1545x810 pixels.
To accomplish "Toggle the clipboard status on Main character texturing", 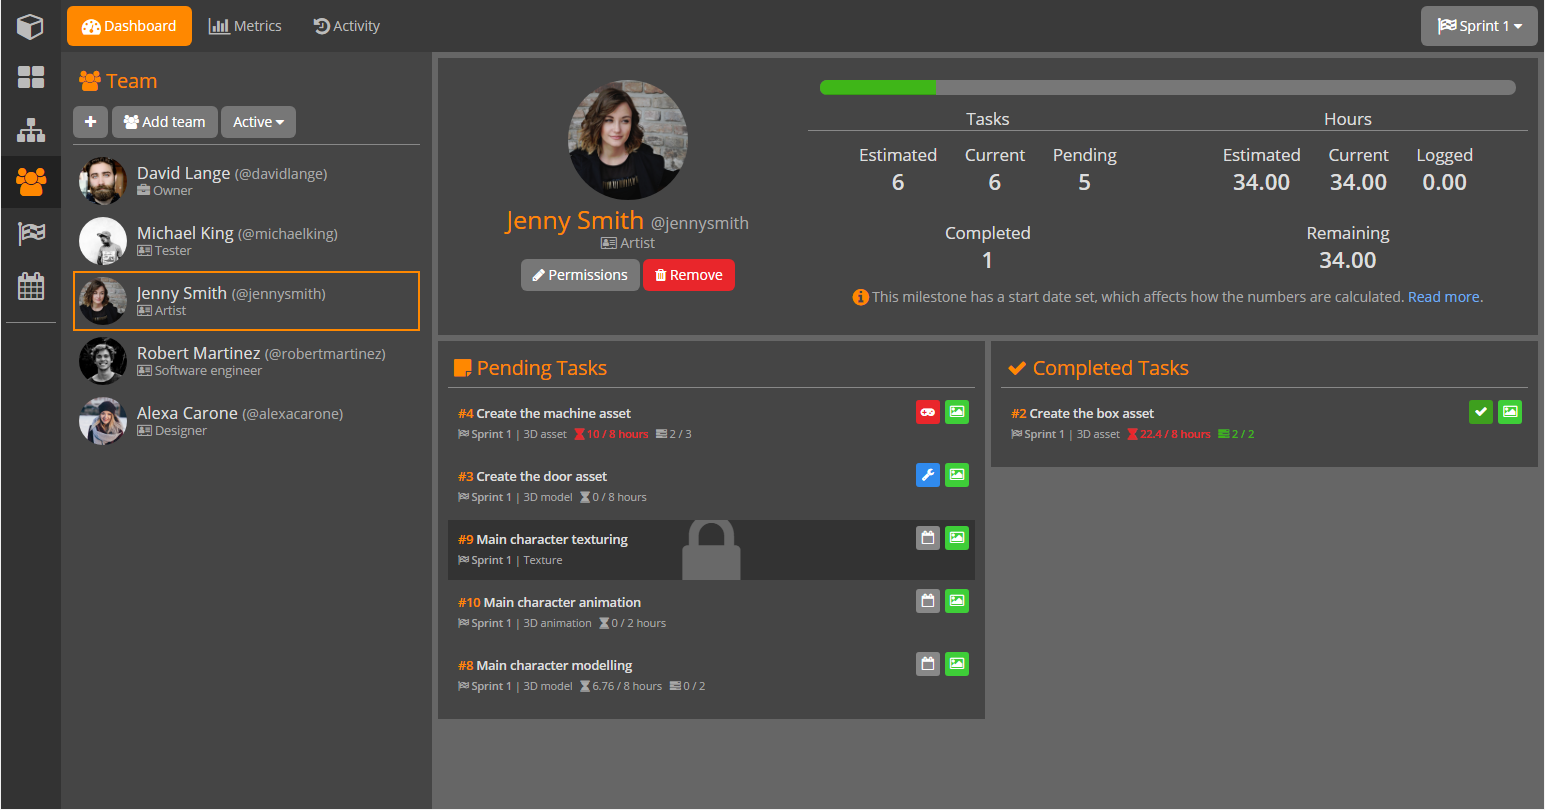I will pyautogui.click(x=927, y=537).
